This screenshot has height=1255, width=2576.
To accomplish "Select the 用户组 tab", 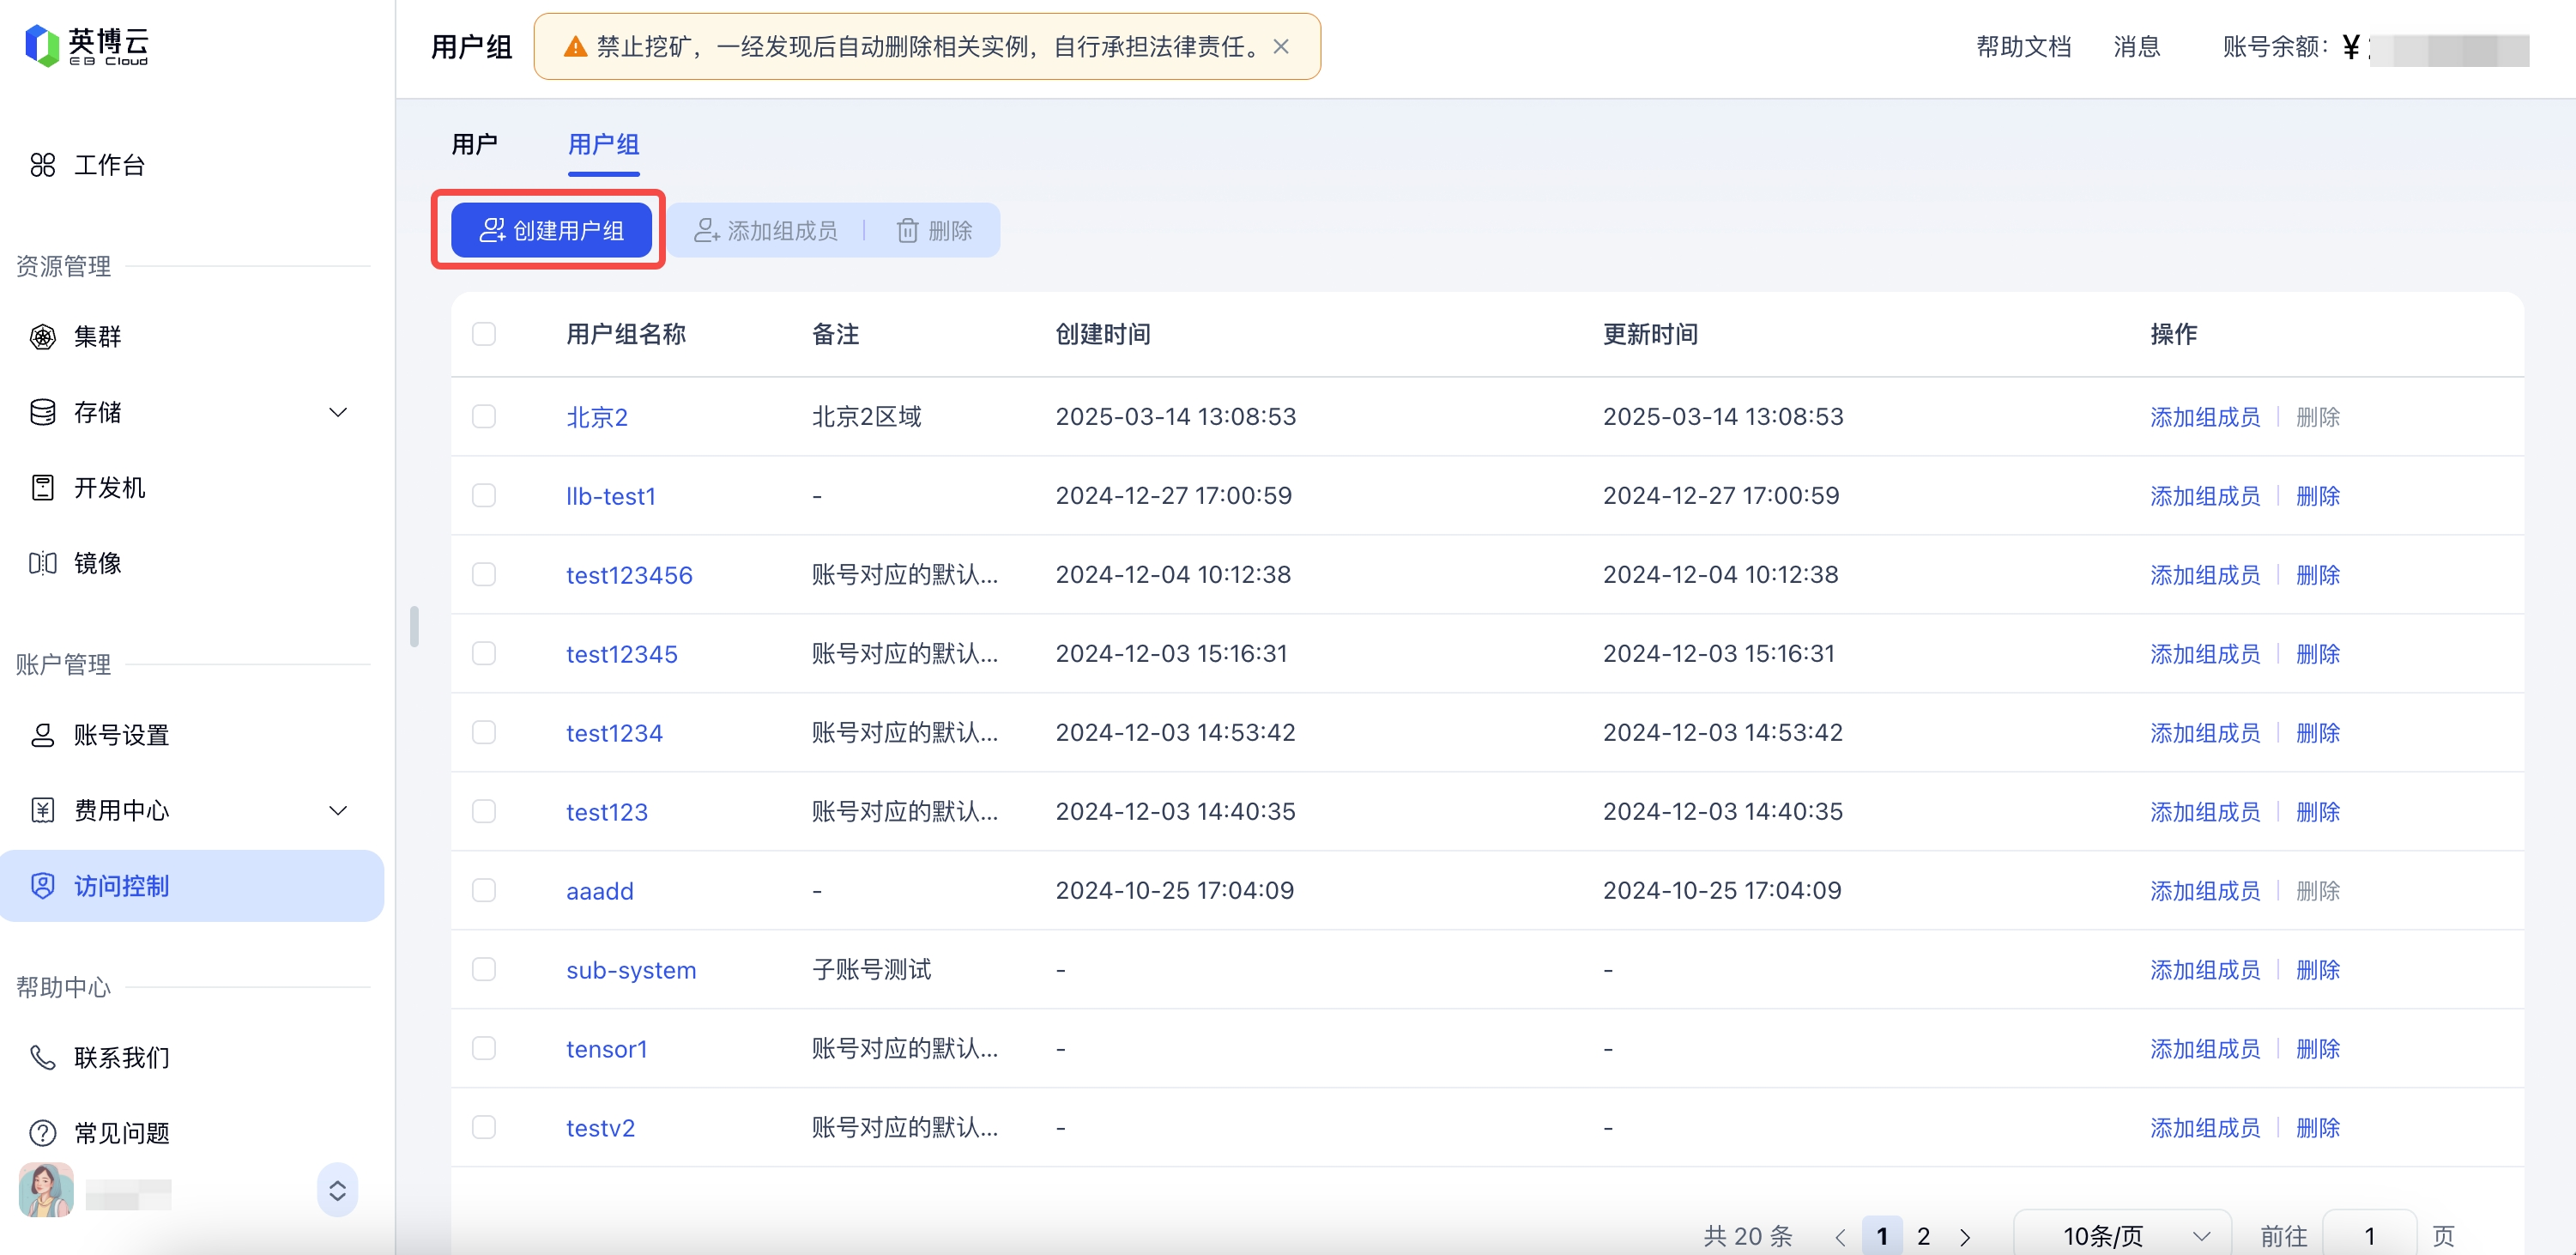I will click(604, 145).
